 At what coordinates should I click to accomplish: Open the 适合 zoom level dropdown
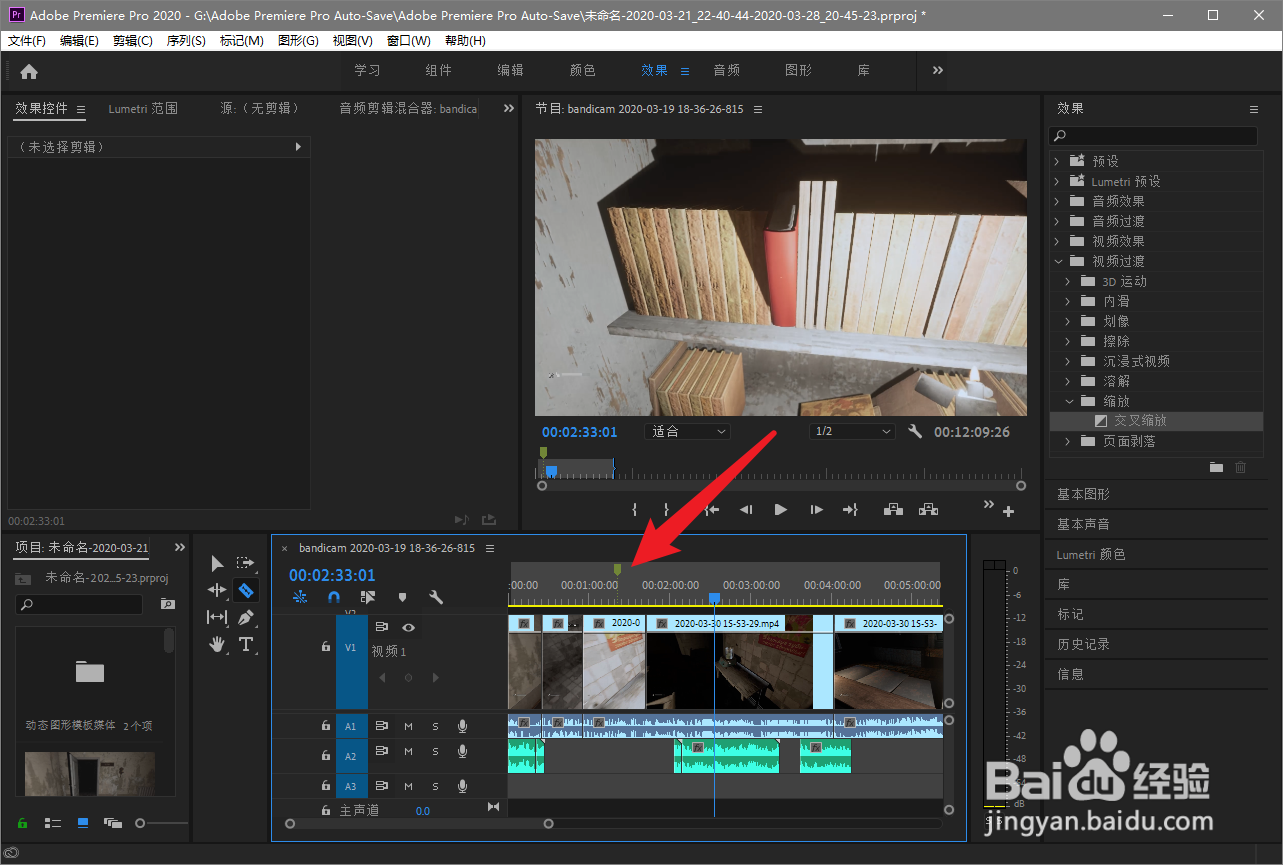point(689,432)
